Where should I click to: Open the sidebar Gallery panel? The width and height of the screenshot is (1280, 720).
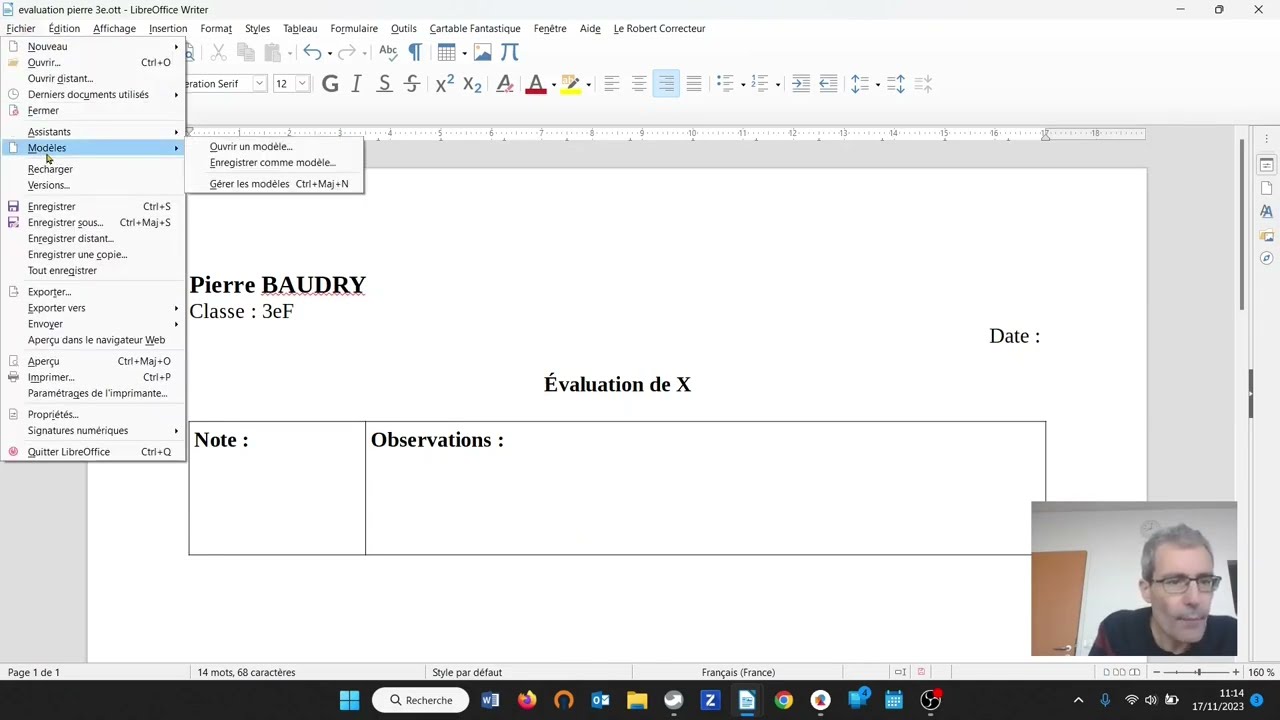[x=1266, y=235]
